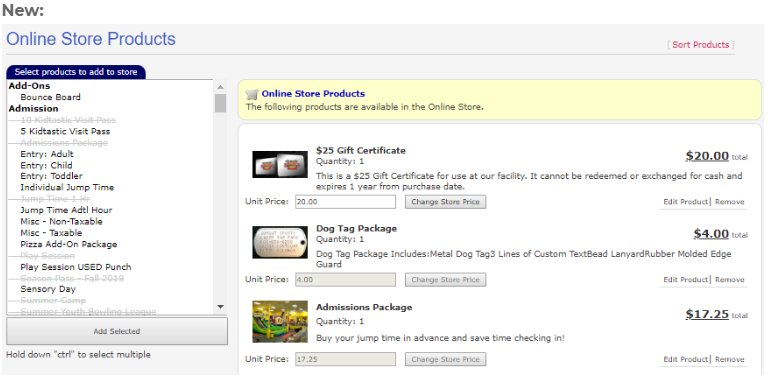Image resolution: width=770 pixels, height=386 pixels.
Task: Click the $25 Gift Certificate product title
Action: click(x=361, y=151)
